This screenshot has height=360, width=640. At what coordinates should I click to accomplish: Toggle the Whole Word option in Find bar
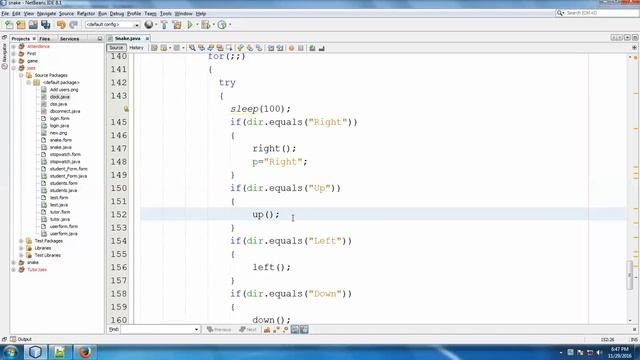pos(276,329)
